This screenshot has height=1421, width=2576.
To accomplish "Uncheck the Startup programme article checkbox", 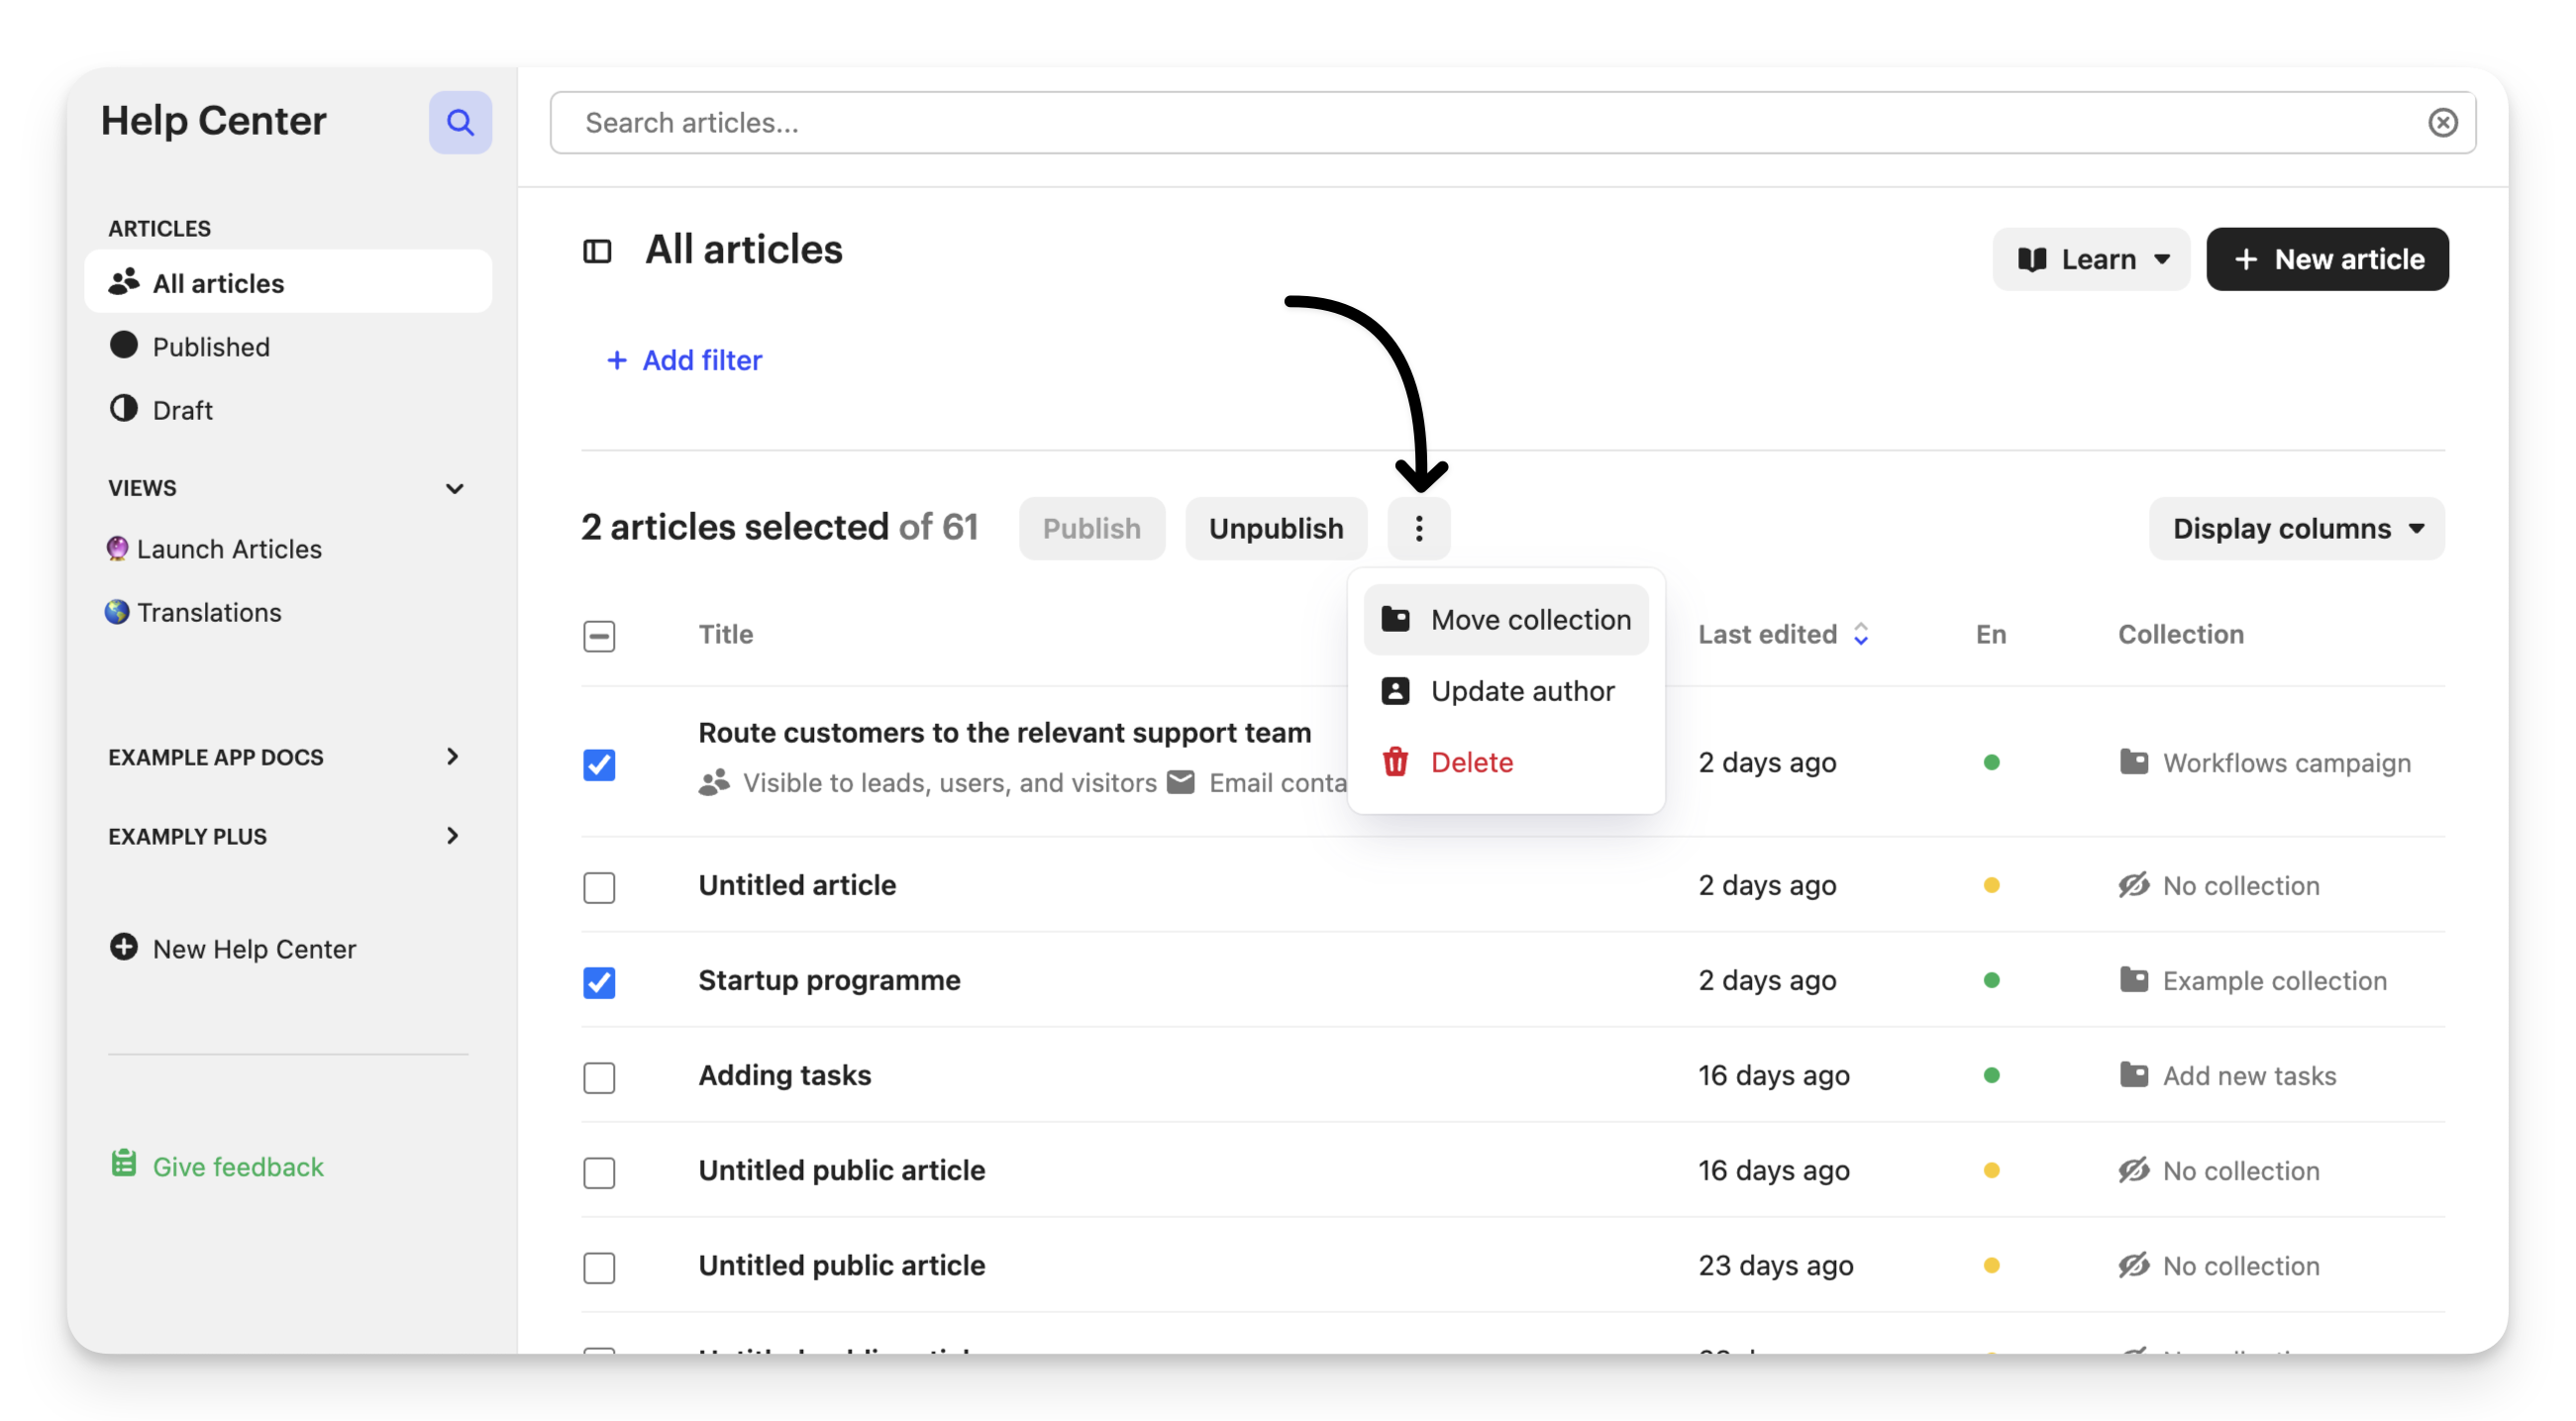I will 599,982.
